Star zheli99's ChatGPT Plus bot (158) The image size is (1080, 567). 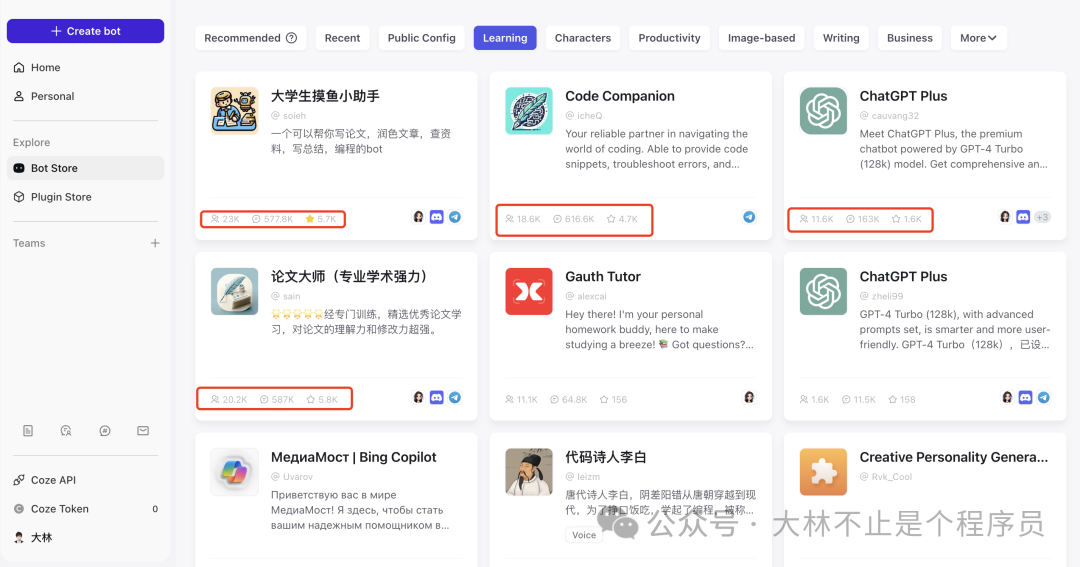pyautogui.click(x=893, y=400)
